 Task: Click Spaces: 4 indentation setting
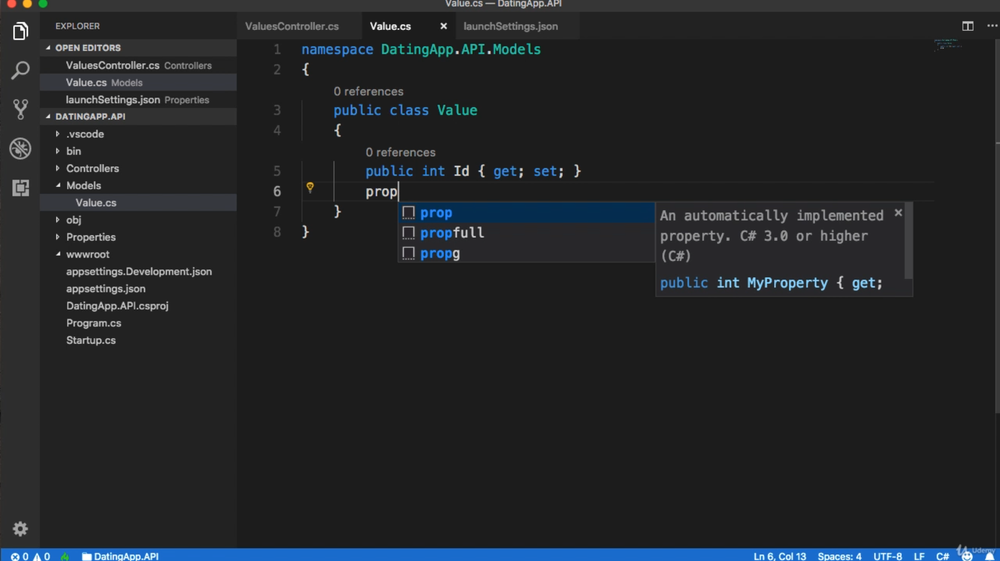point(839,557)
